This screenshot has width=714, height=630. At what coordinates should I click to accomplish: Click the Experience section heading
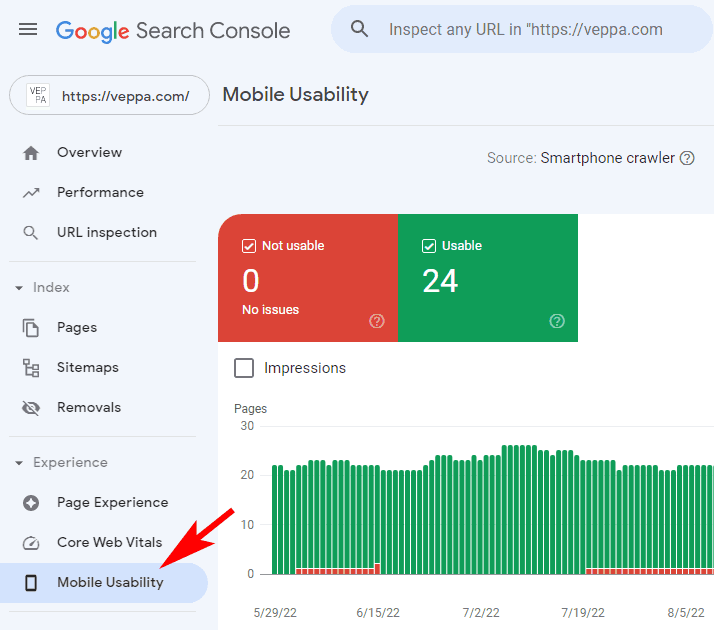tap(70, 462)
